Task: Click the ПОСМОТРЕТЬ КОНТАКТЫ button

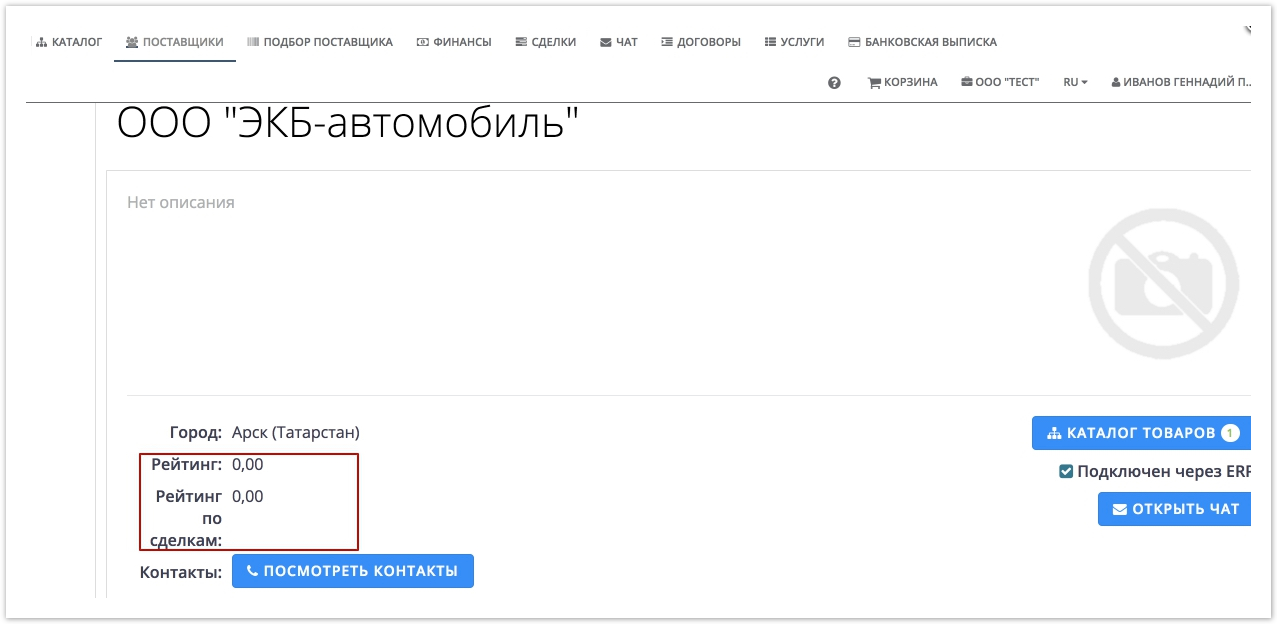Action: pyautogui.click(x=353, y=571)
